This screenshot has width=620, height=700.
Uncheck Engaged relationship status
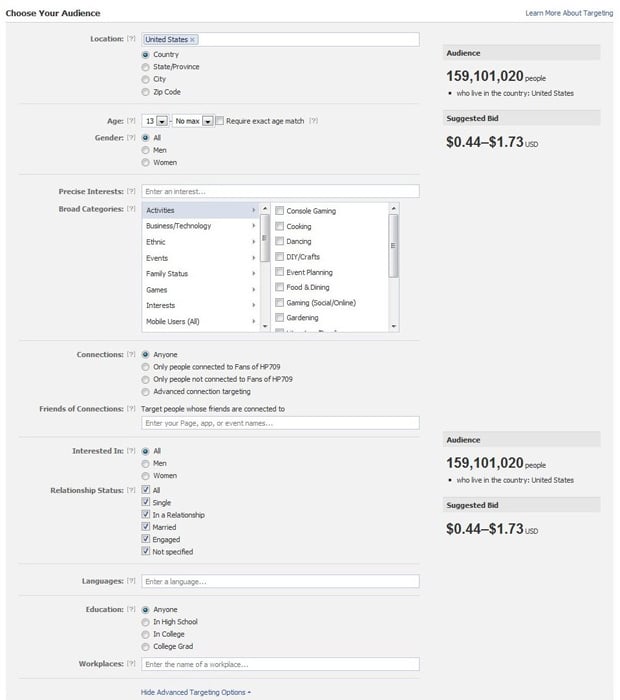pyautogui.click(x=146, y=539)
